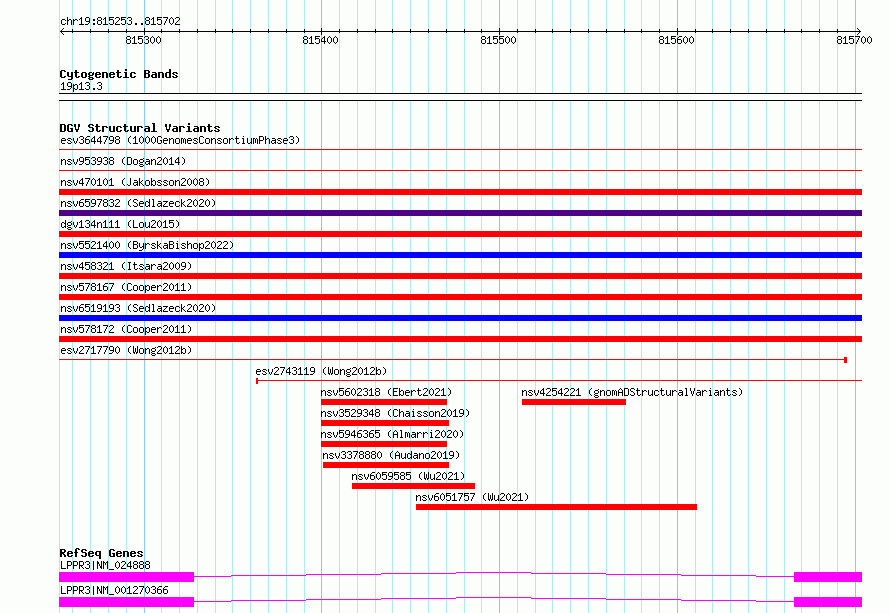Select the nsv578167 (Cooper2011) label

pyautogui.click(x=126, y=287)
